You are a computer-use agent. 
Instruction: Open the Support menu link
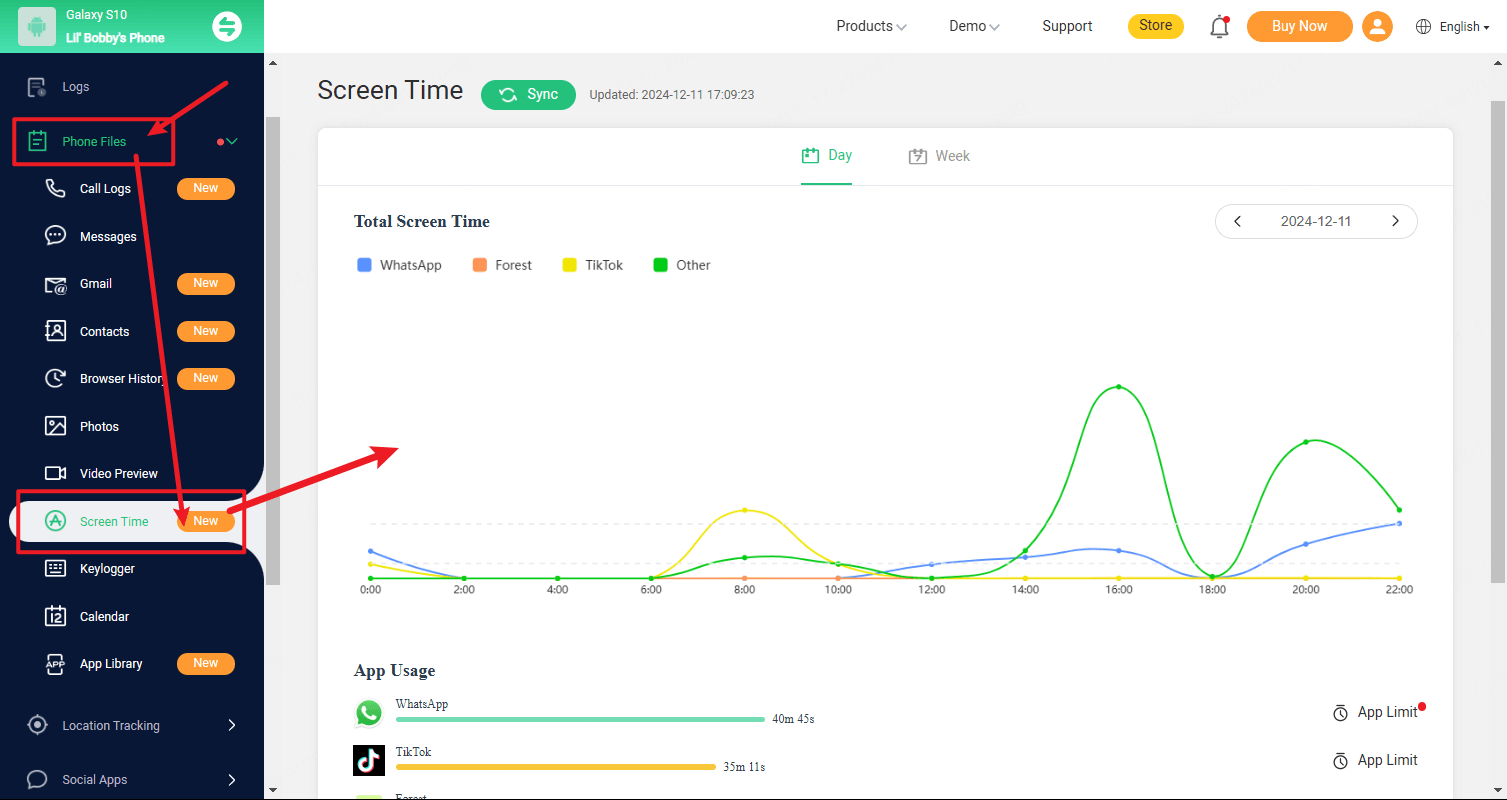[x=1067, y=26]
